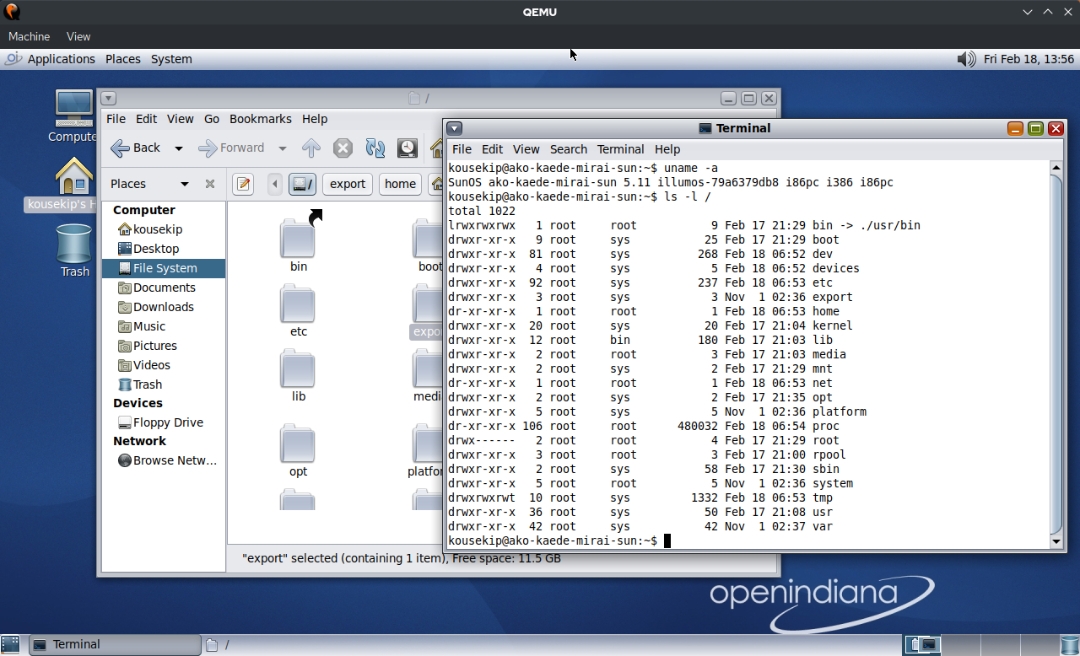Toggle the location text entry edit button
This screenshot has width=1080, height=656.
coord(243,184)
